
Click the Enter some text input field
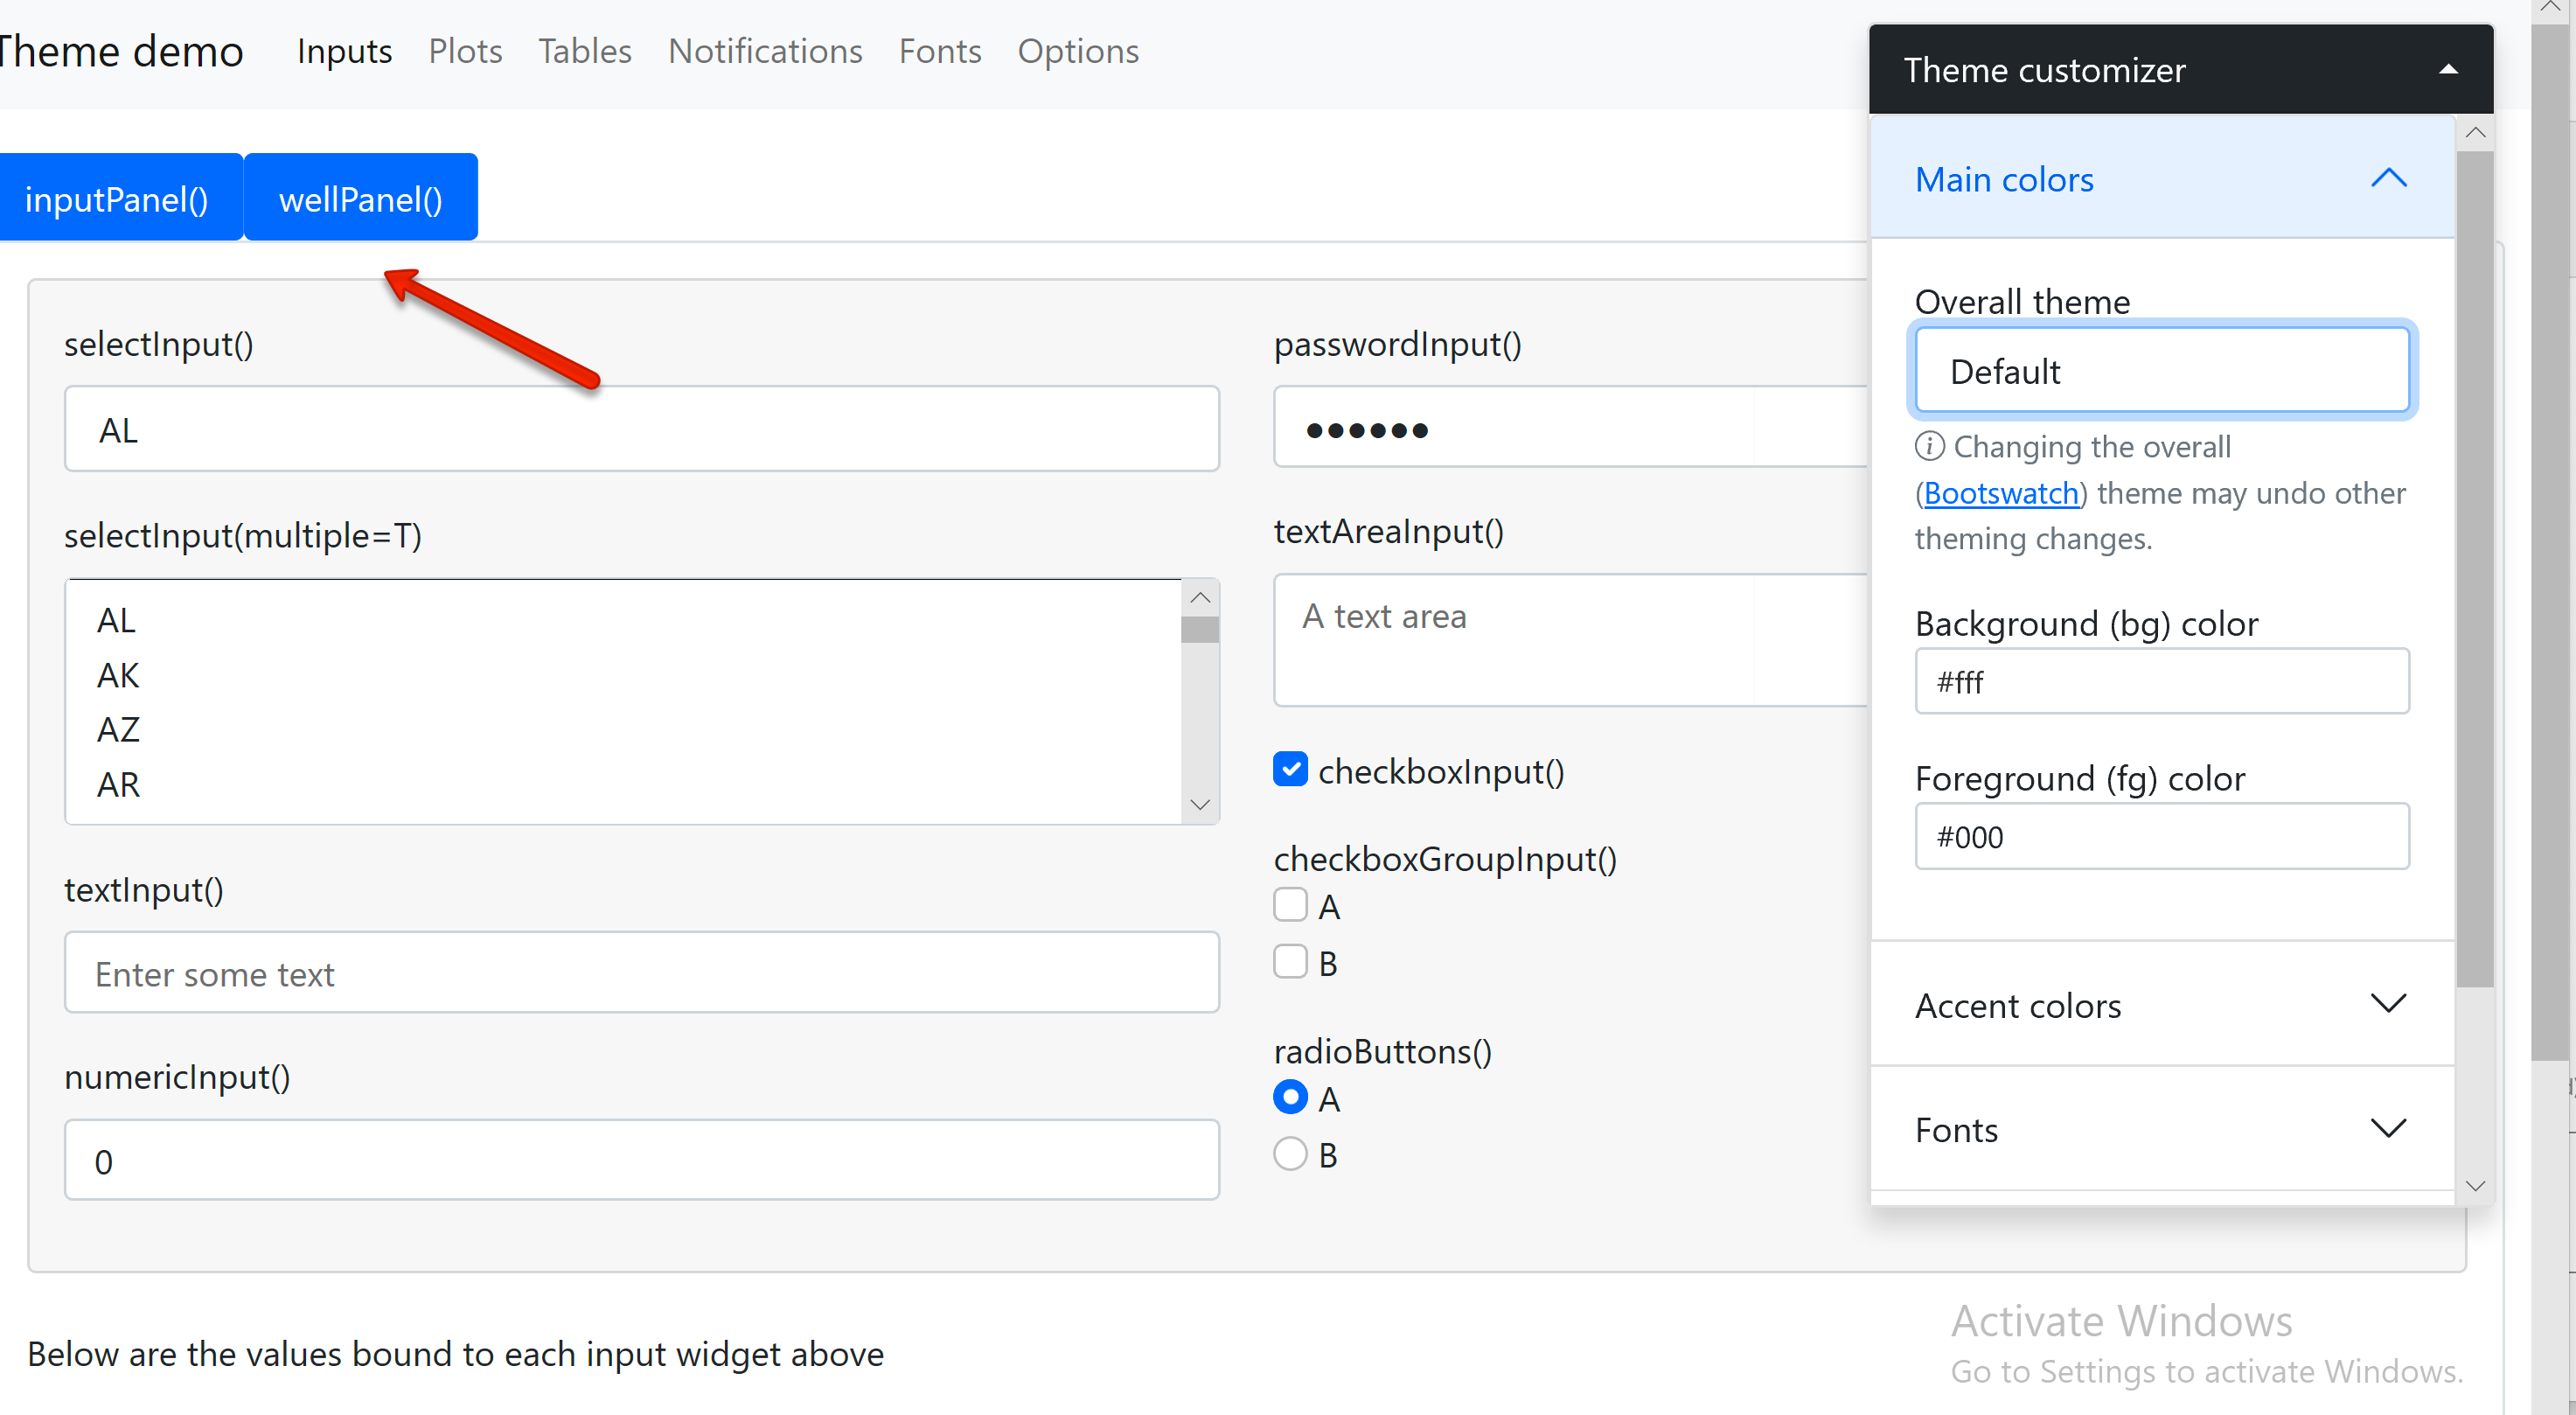pyautogui.click(x=640, y=972)
